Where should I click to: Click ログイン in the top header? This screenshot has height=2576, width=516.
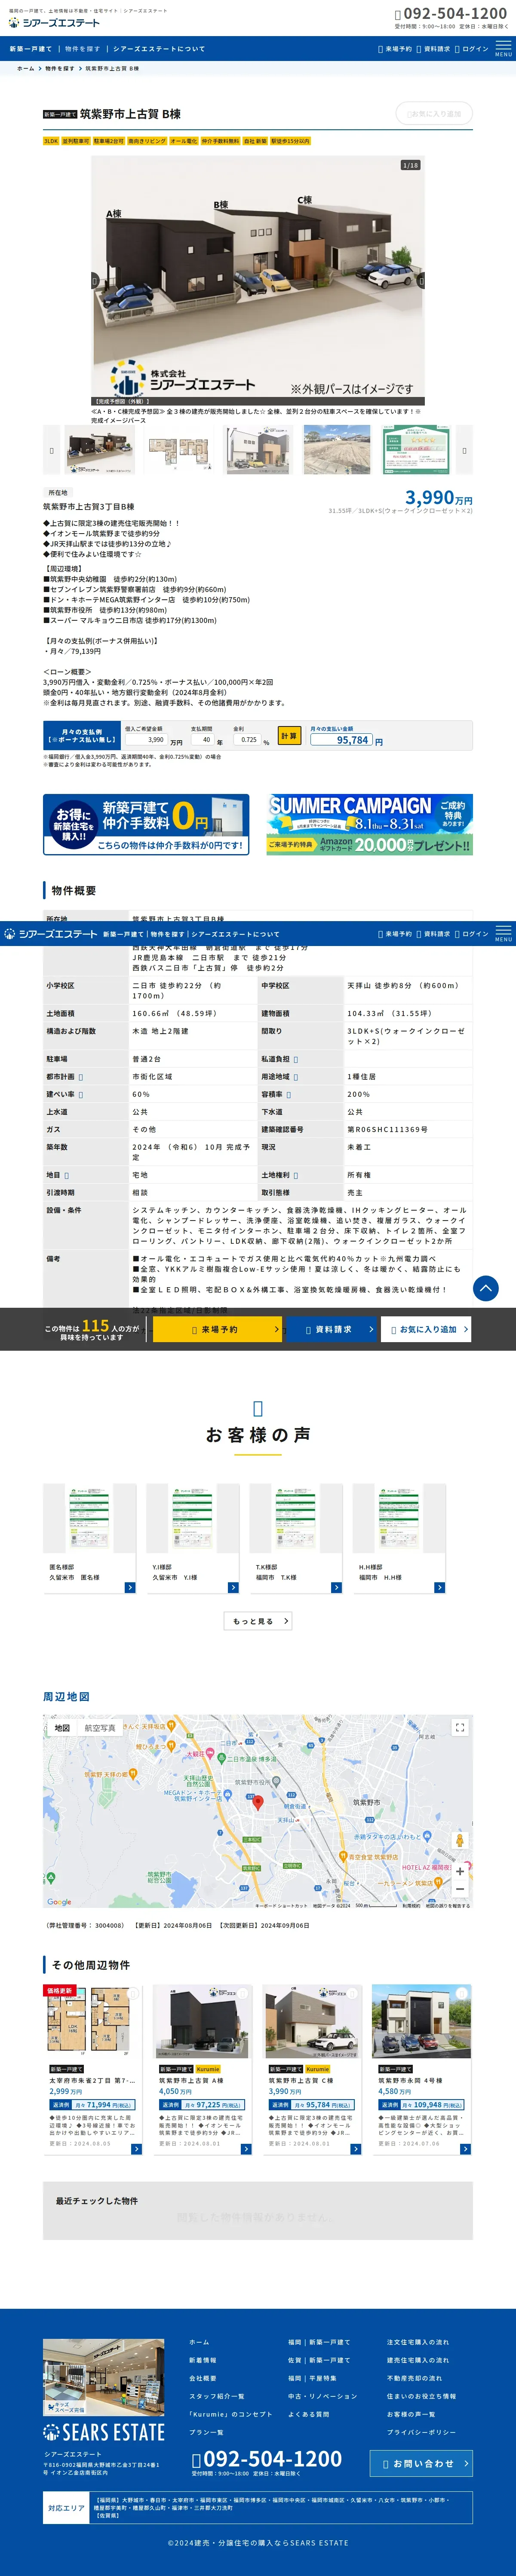pyautogui.click(x=472, y=48)
